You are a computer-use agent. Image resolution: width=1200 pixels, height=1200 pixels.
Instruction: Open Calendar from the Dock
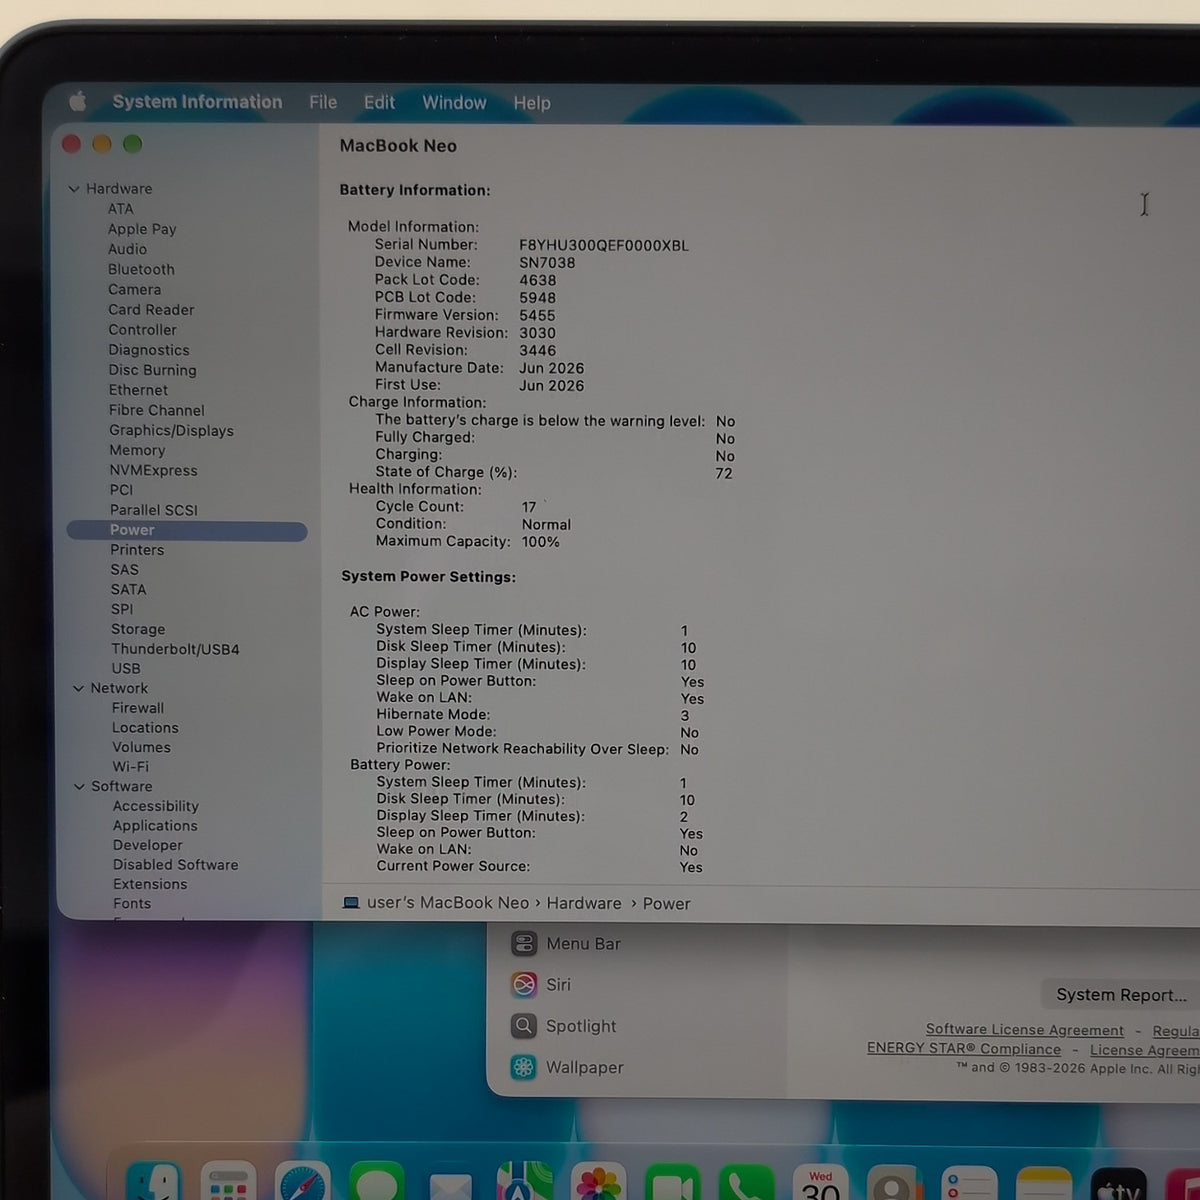(x=821, y=1183)
